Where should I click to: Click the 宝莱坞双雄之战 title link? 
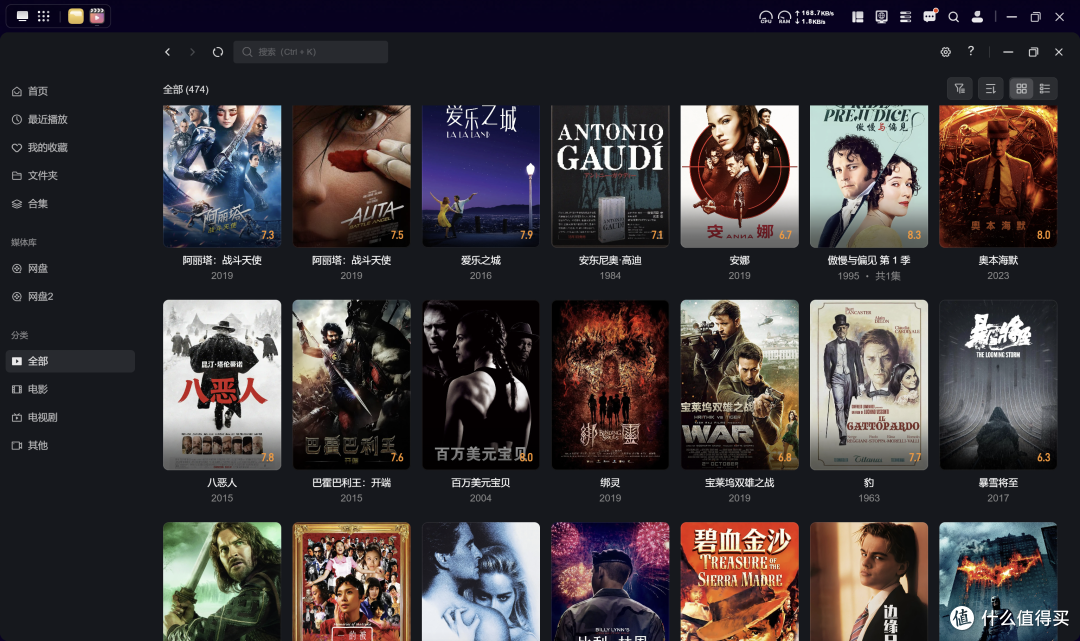740,483
